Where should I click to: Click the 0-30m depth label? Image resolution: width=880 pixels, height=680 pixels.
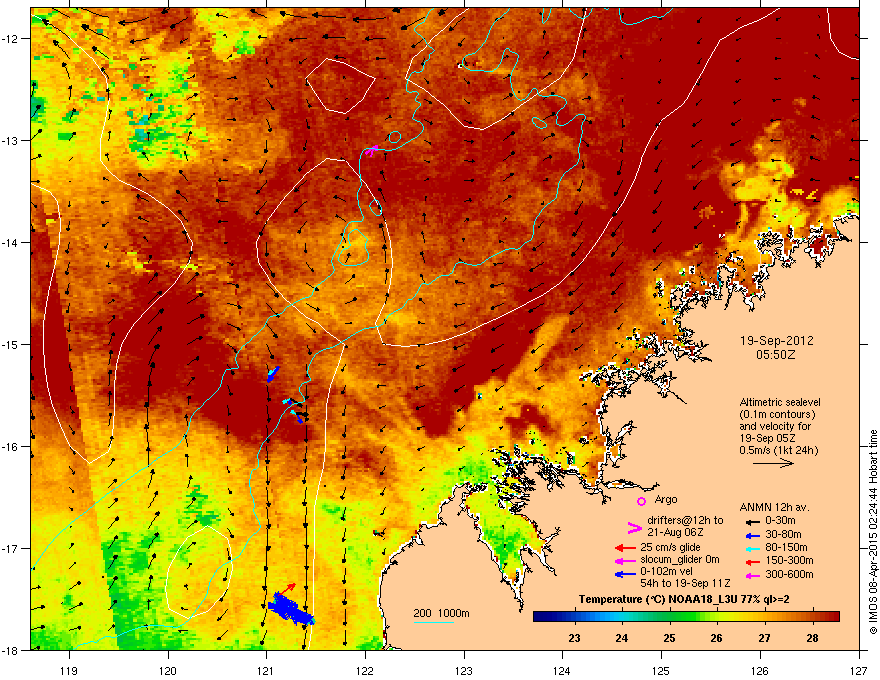tap(780, 521)
